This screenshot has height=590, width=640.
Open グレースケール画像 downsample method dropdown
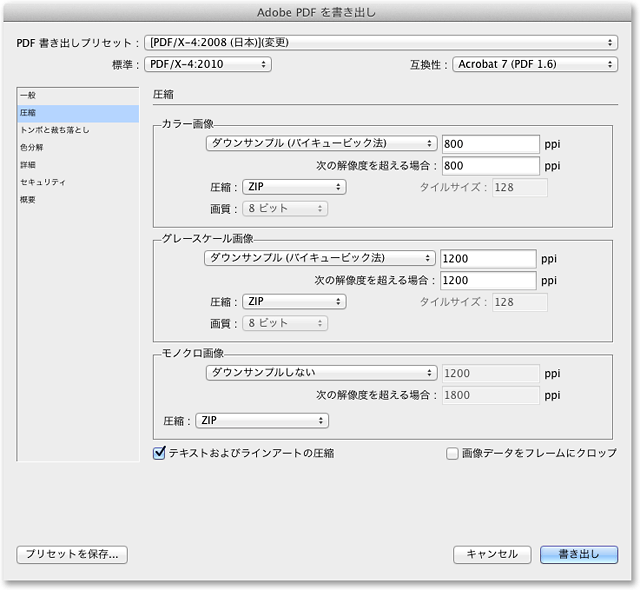(x=320, y=258)
